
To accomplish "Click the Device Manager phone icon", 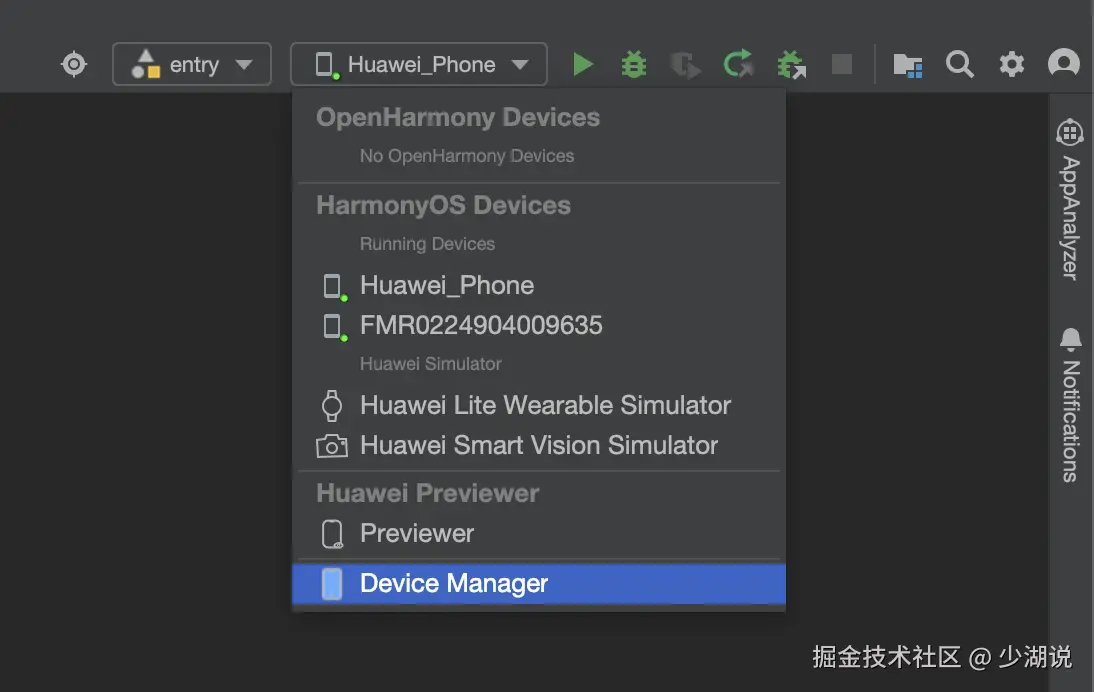I will [332, 584].
